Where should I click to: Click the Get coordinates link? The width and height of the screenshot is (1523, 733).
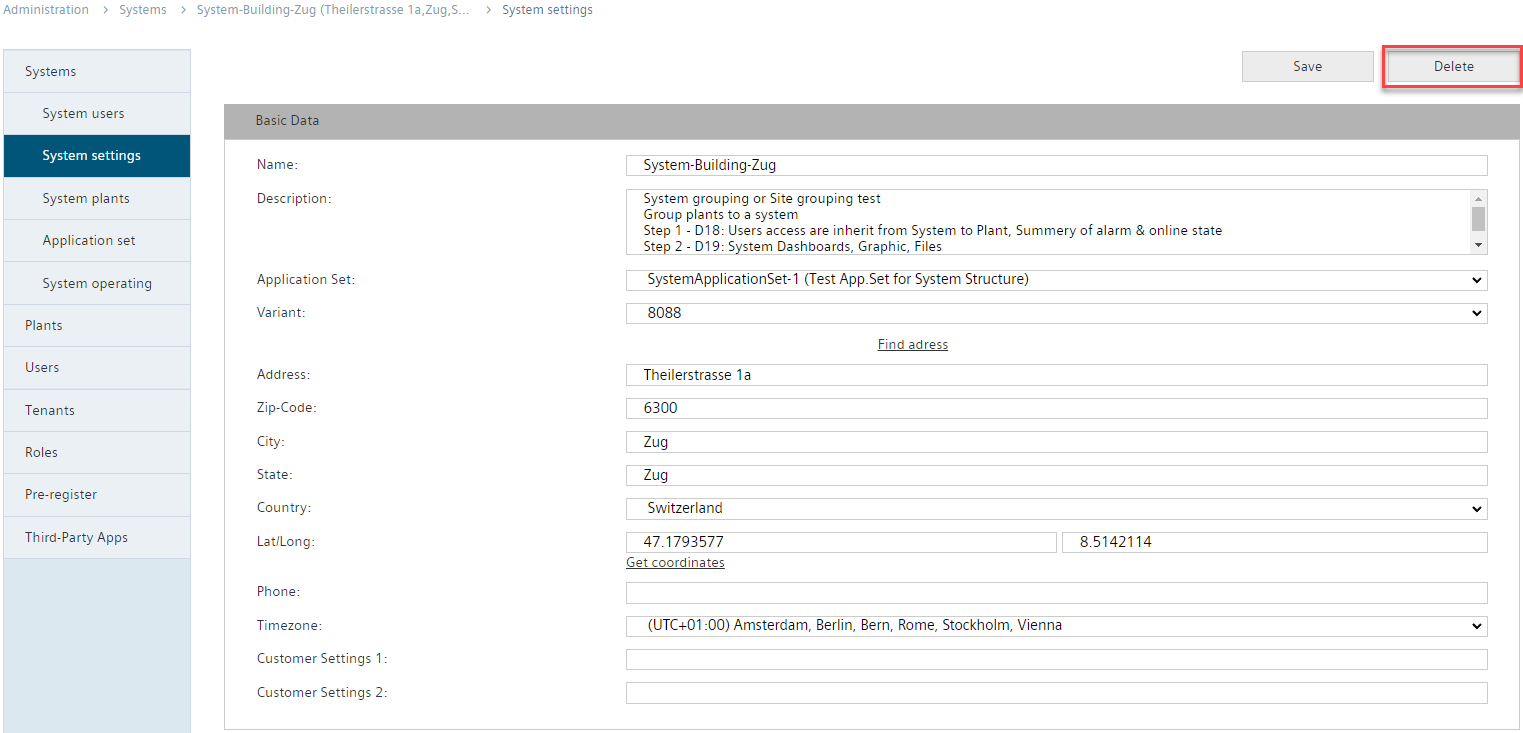tap(675, 563)
